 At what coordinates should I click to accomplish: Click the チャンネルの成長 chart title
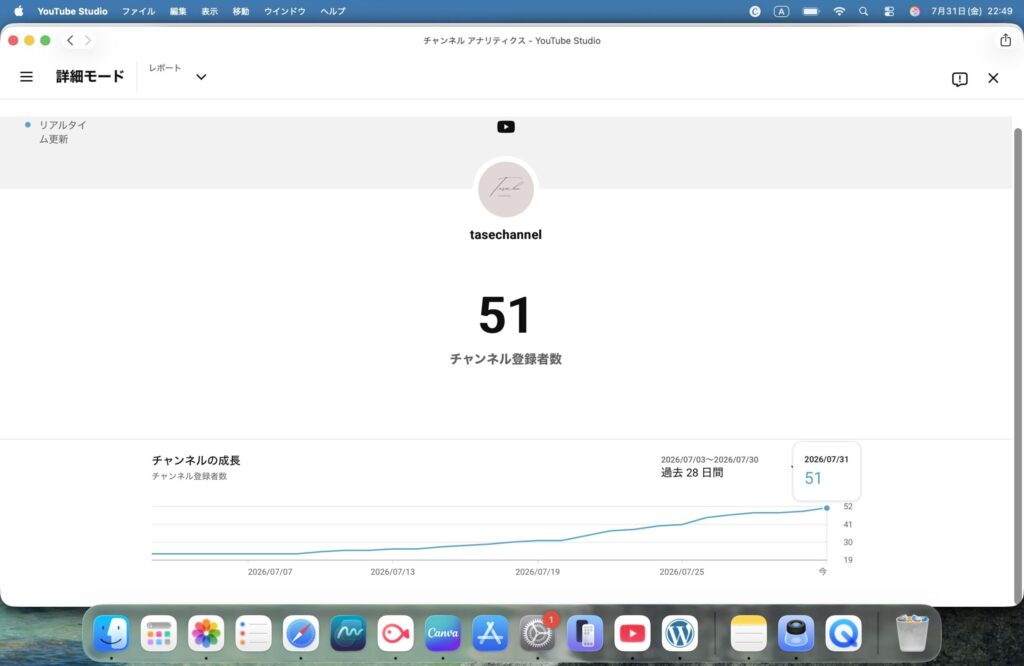tap(196, 460)
